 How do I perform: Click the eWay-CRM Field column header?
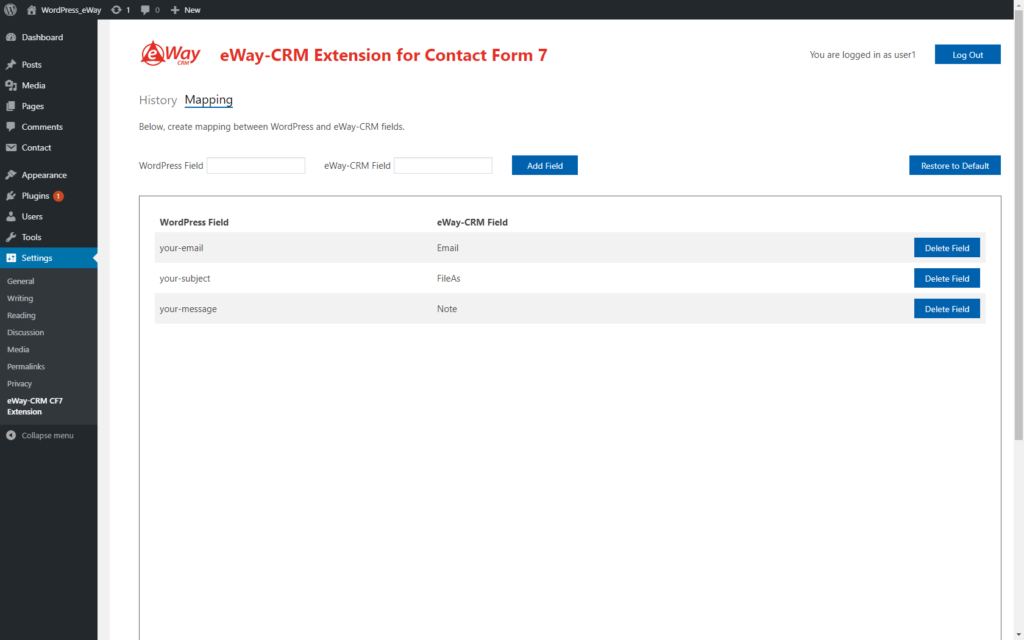pyautogui.click(x=472, y=222)
